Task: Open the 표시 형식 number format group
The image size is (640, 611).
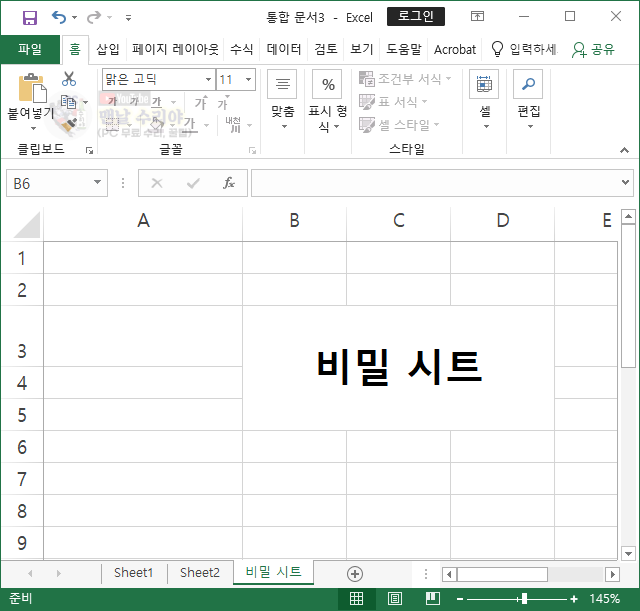Action: (328, 100)
